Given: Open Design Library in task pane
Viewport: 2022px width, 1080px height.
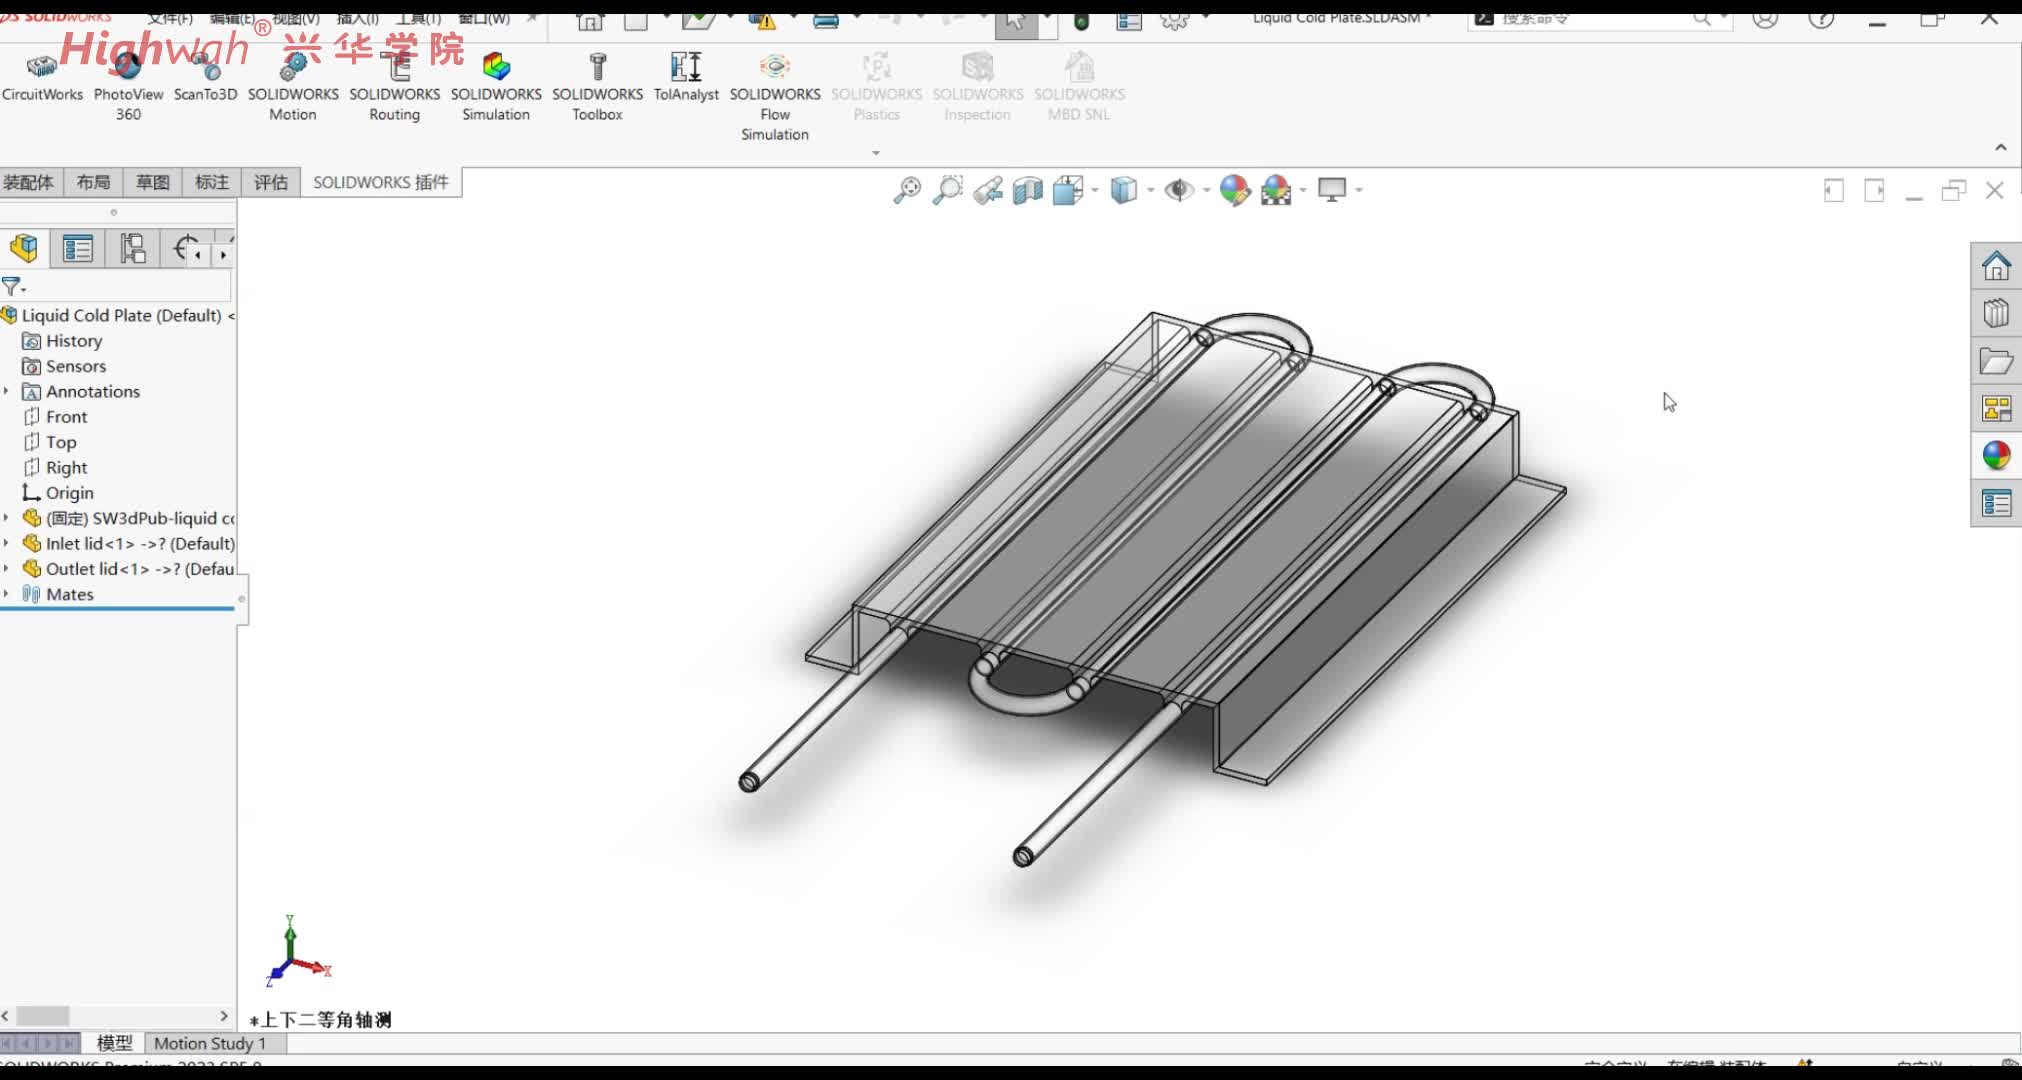Looking at the screenshot, I should click(1996, 314).
